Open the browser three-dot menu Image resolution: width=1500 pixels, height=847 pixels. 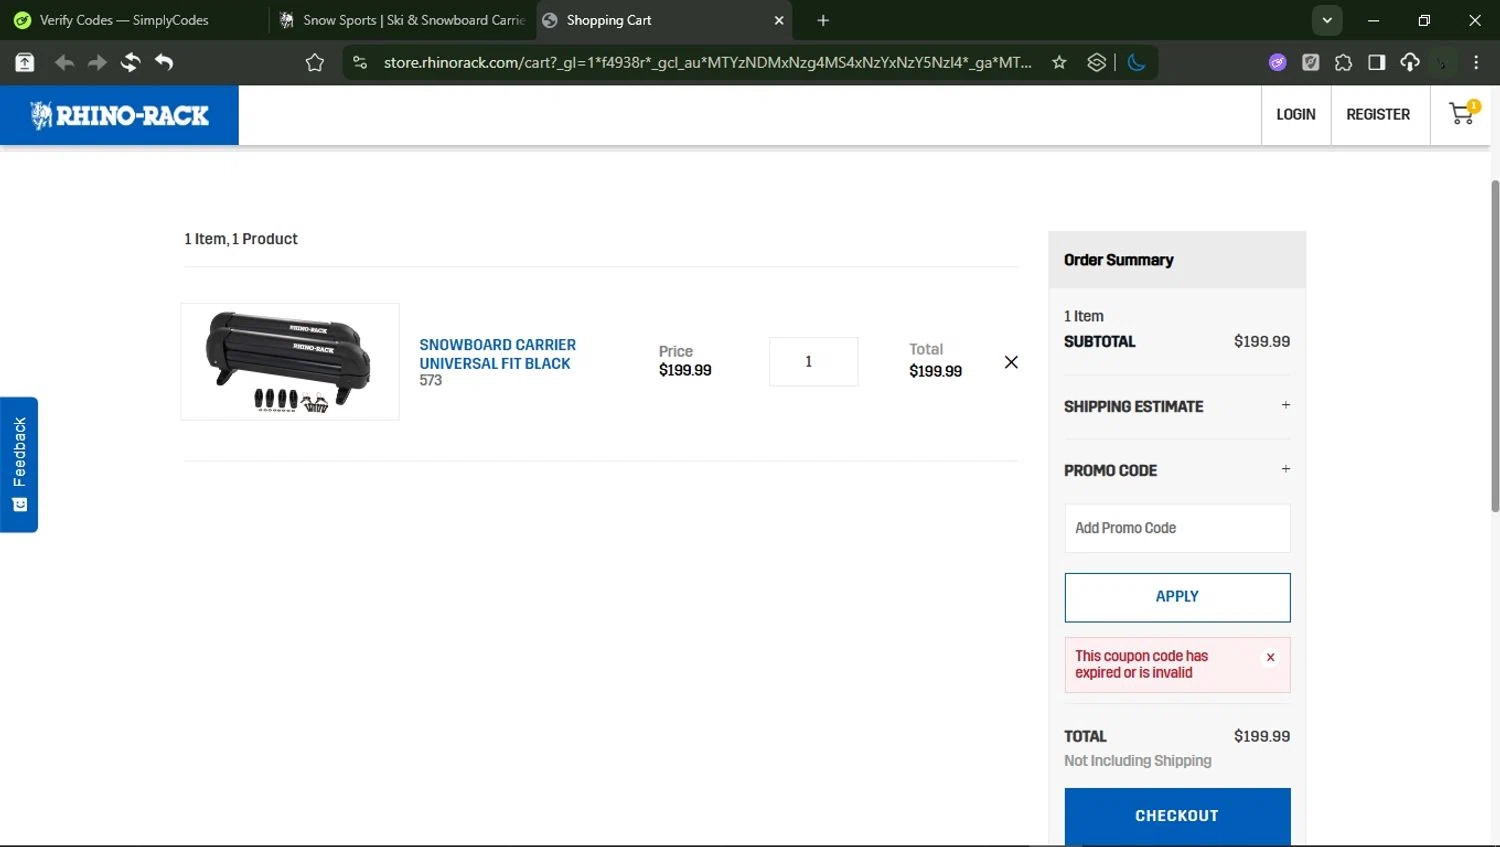click(1476, 62)
